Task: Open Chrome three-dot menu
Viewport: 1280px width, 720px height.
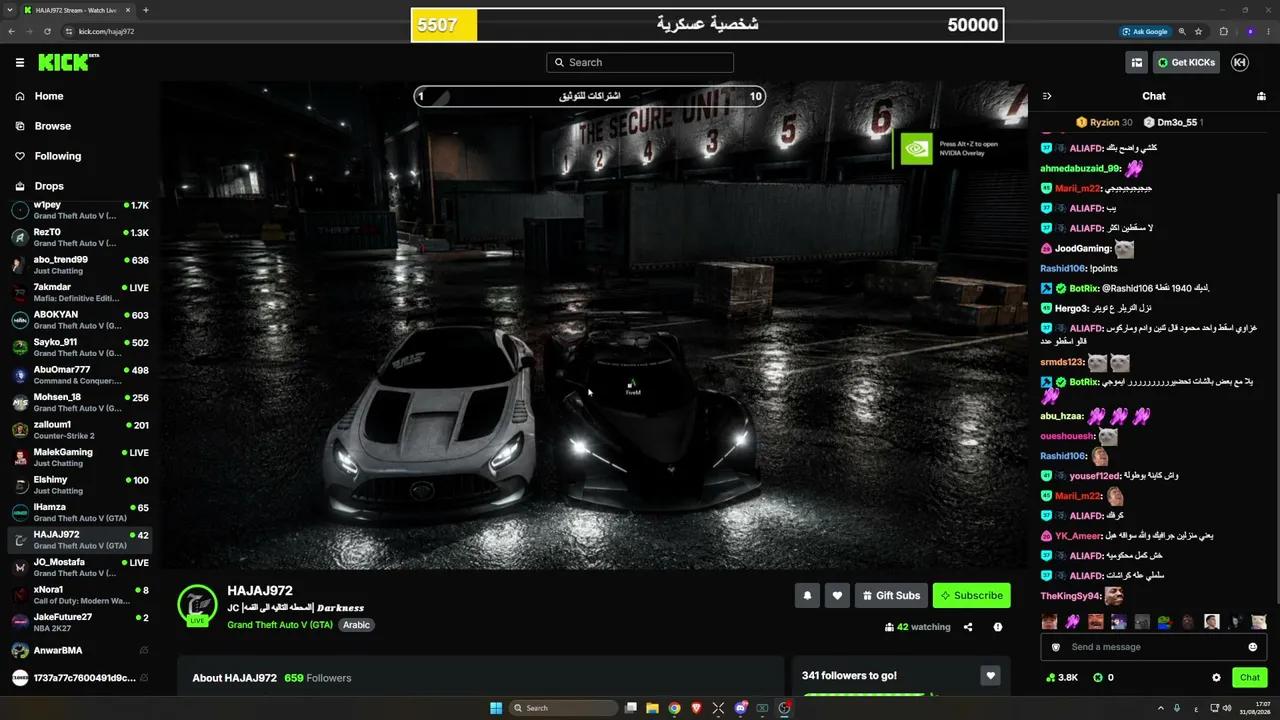Action: (1269, 31)
